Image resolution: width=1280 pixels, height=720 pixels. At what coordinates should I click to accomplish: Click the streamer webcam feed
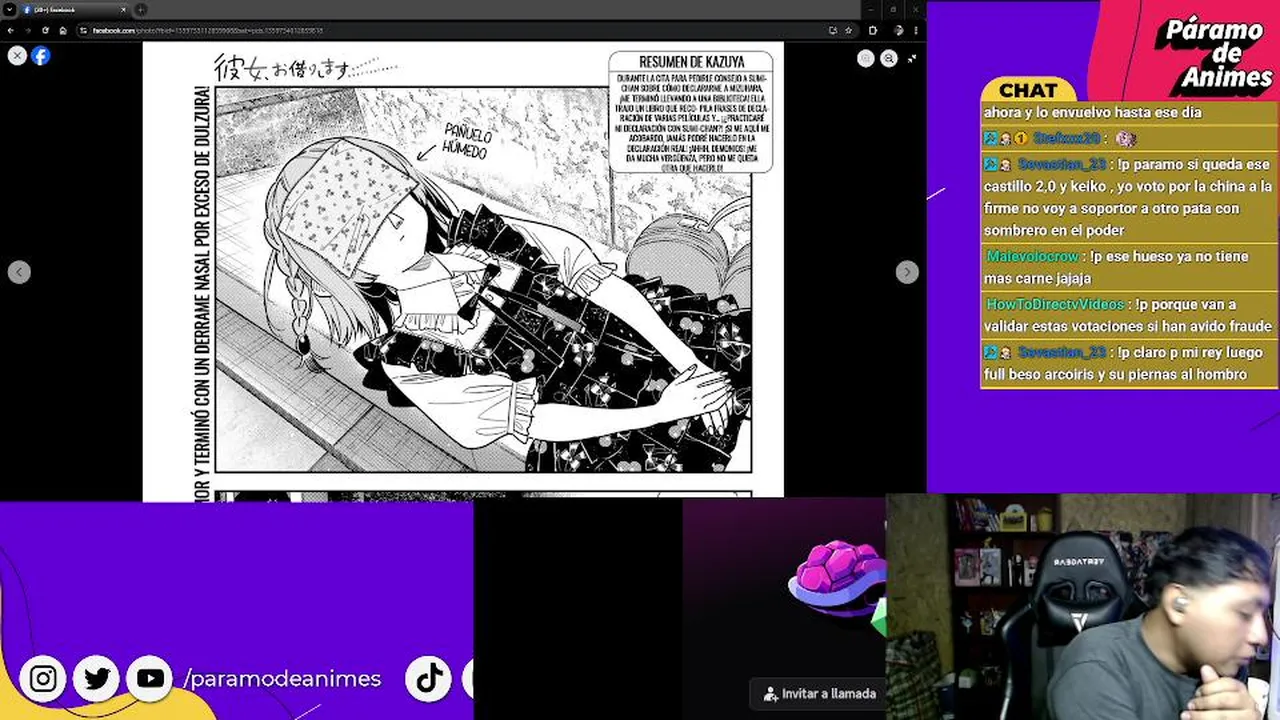pyautogui.click(x=1082, y=606)
